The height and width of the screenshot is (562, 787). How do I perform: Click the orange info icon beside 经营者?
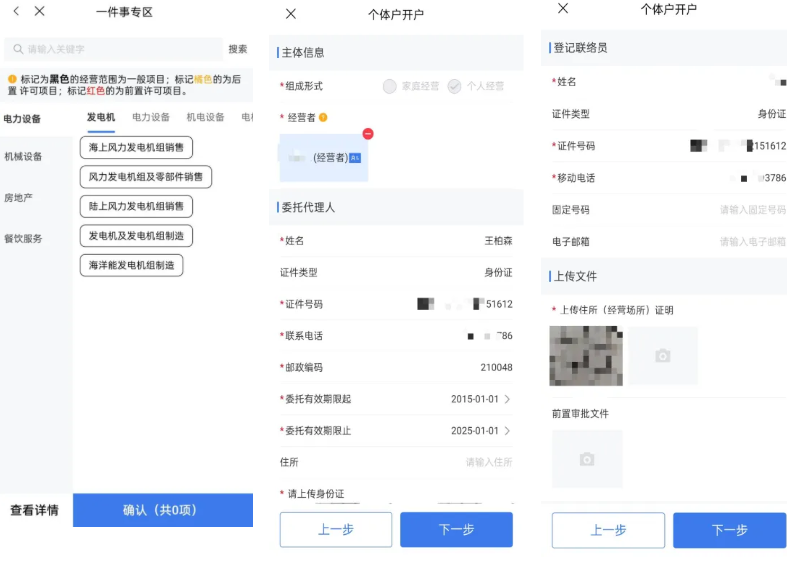pyautogui.click(x=323, y=118)
